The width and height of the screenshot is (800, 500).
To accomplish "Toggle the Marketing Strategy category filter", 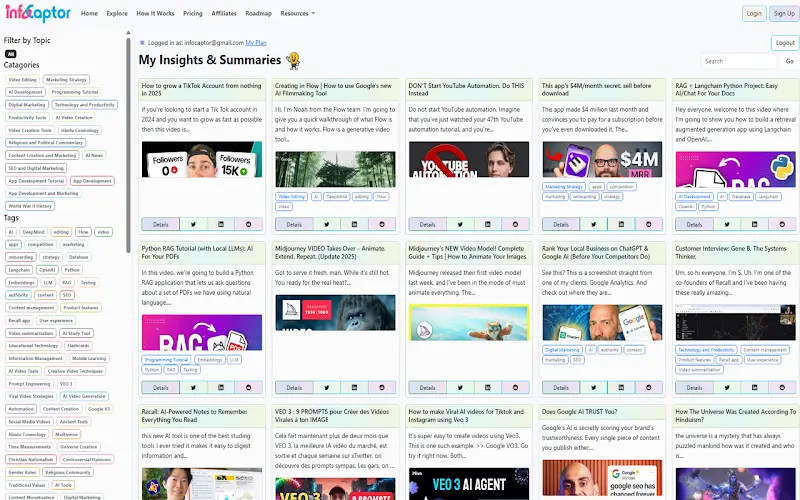I will [x=66, y=80].
